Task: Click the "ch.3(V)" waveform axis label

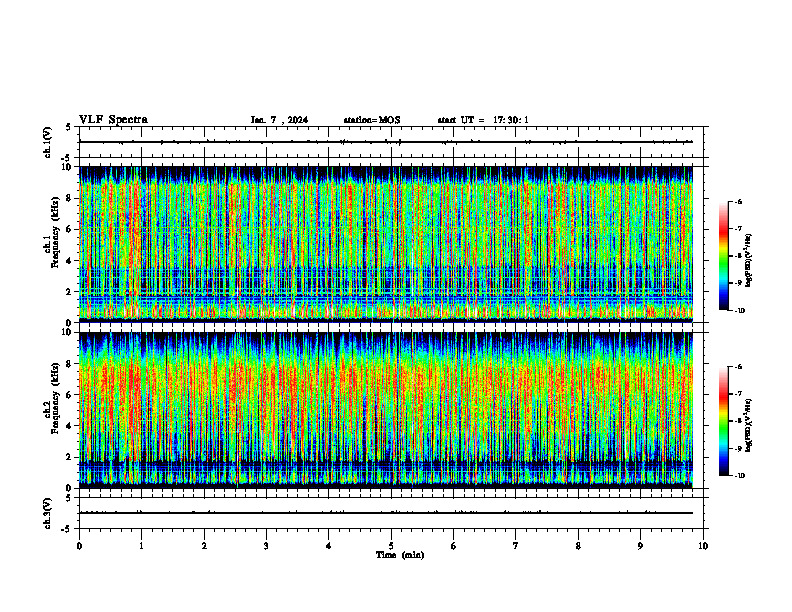Action: click(x=48, y=513)
